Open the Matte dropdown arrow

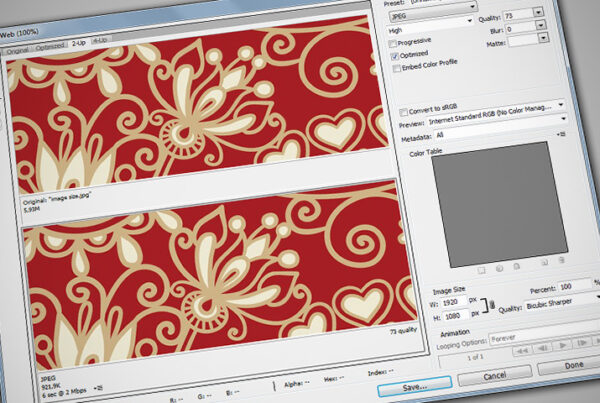(543, 38)
